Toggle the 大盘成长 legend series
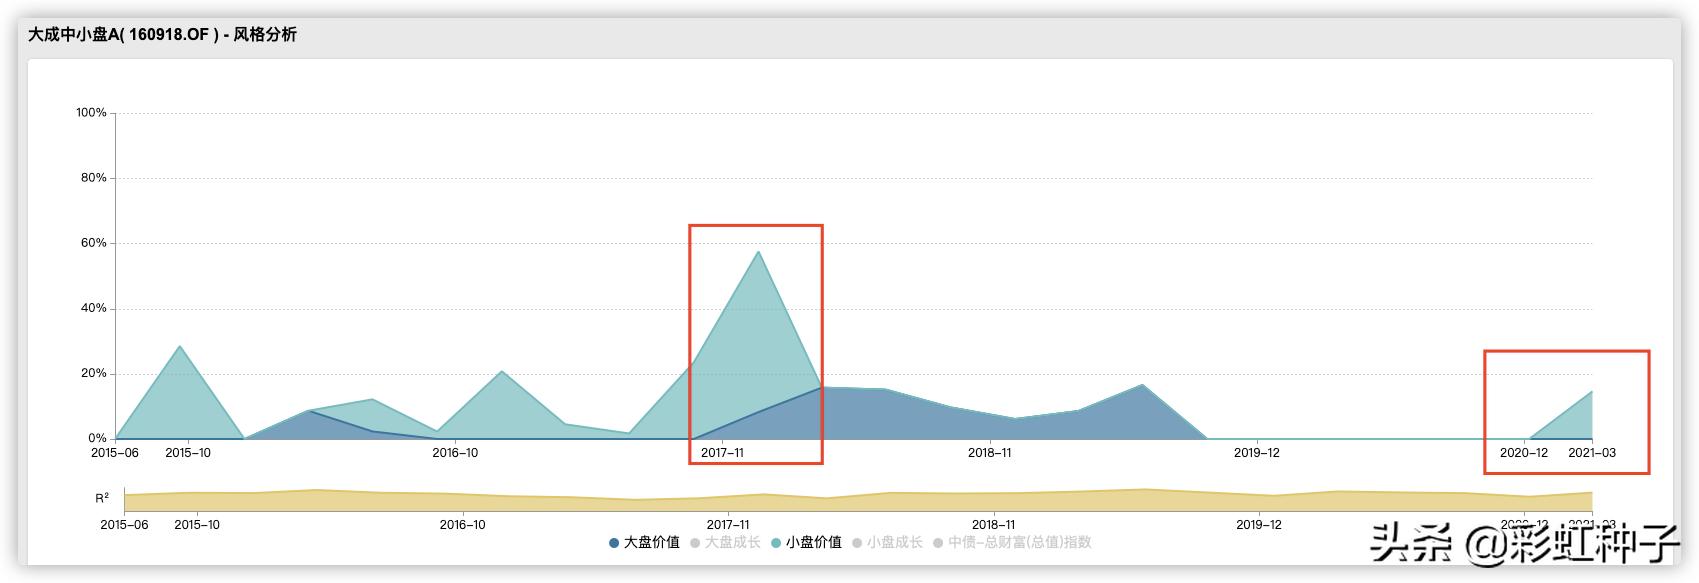This screenshot has width=1699, height=583. 725,542
